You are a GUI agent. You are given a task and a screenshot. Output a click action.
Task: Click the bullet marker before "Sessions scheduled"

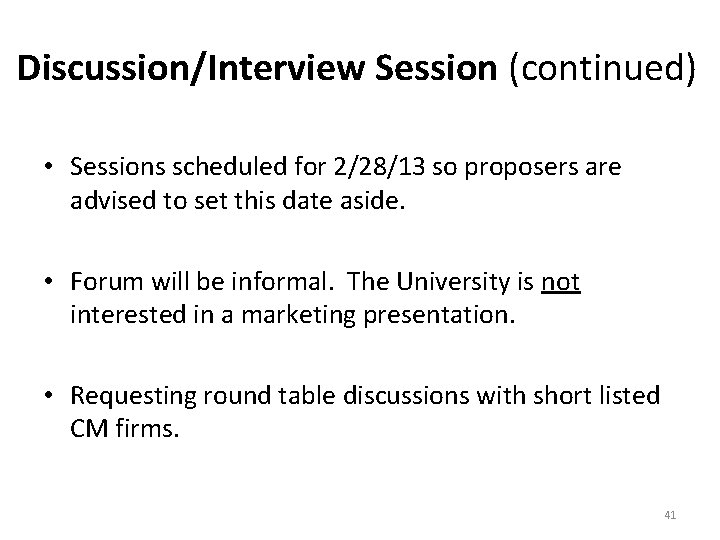(x=49, y=169)
